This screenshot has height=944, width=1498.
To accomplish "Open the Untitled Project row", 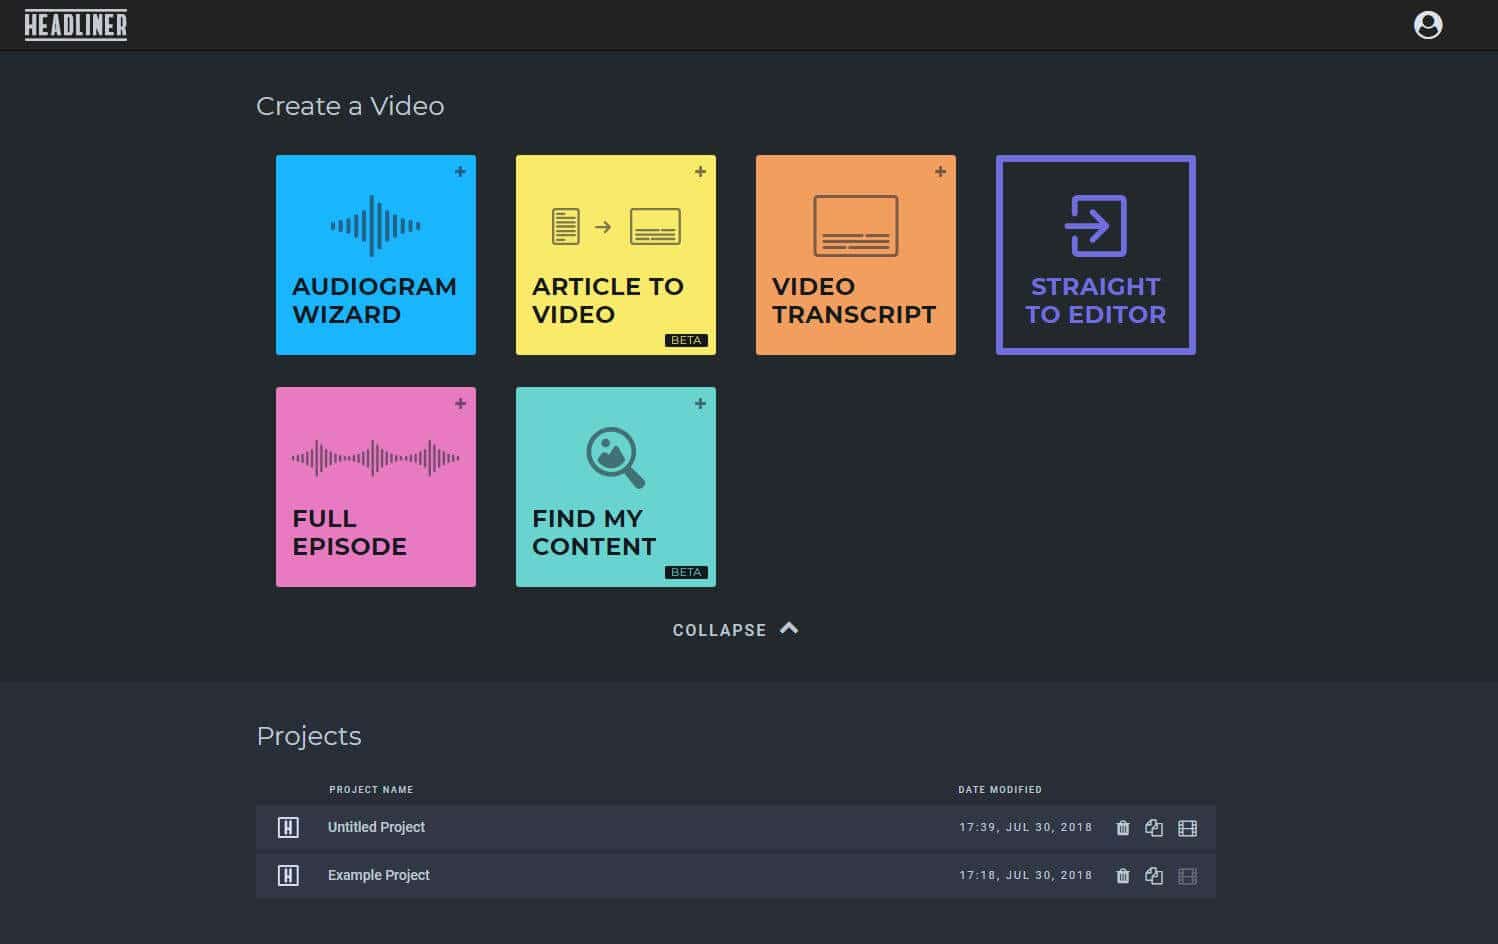I will click(736, 828).
